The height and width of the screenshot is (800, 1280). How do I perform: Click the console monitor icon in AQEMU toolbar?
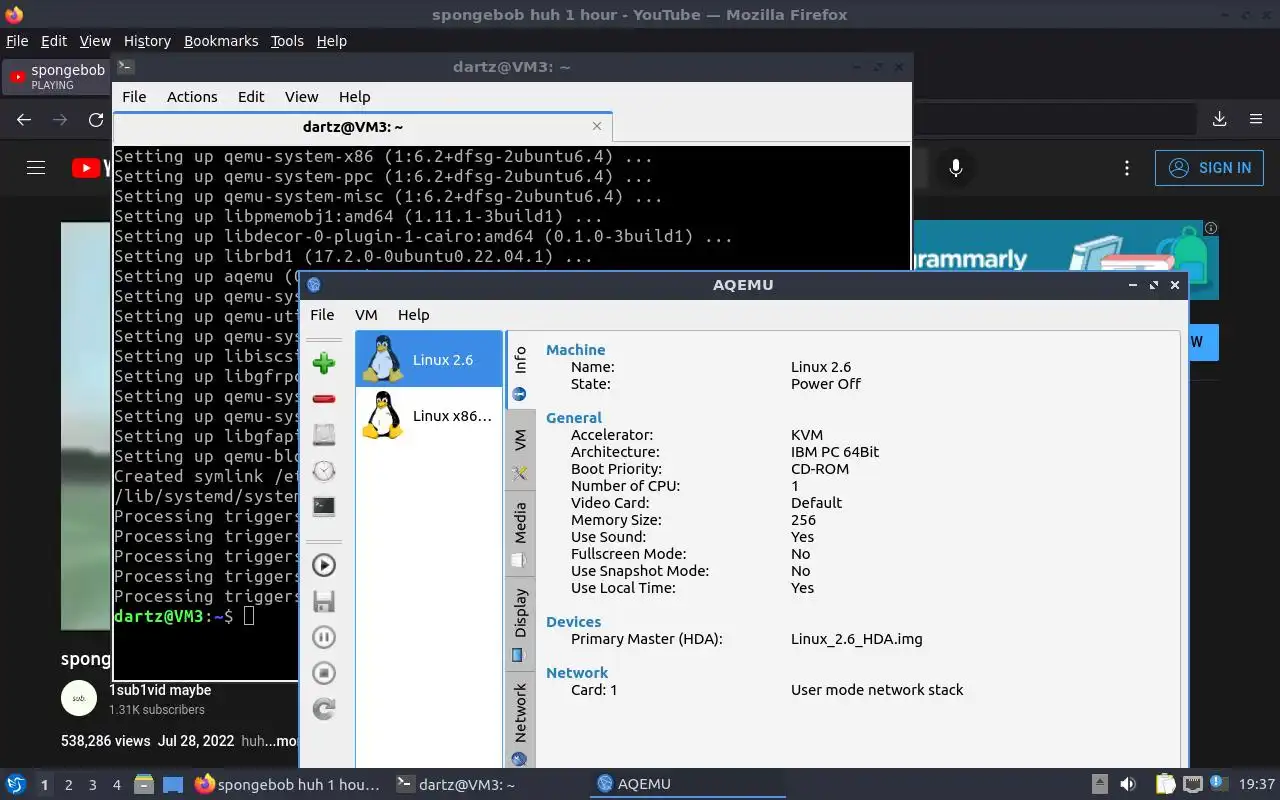click(324, 506)
